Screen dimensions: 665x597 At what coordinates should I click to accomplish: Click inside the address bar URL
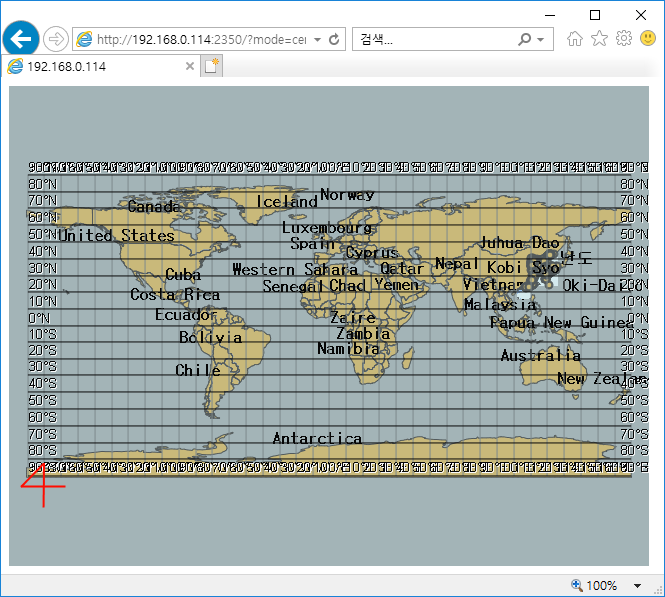200,39
